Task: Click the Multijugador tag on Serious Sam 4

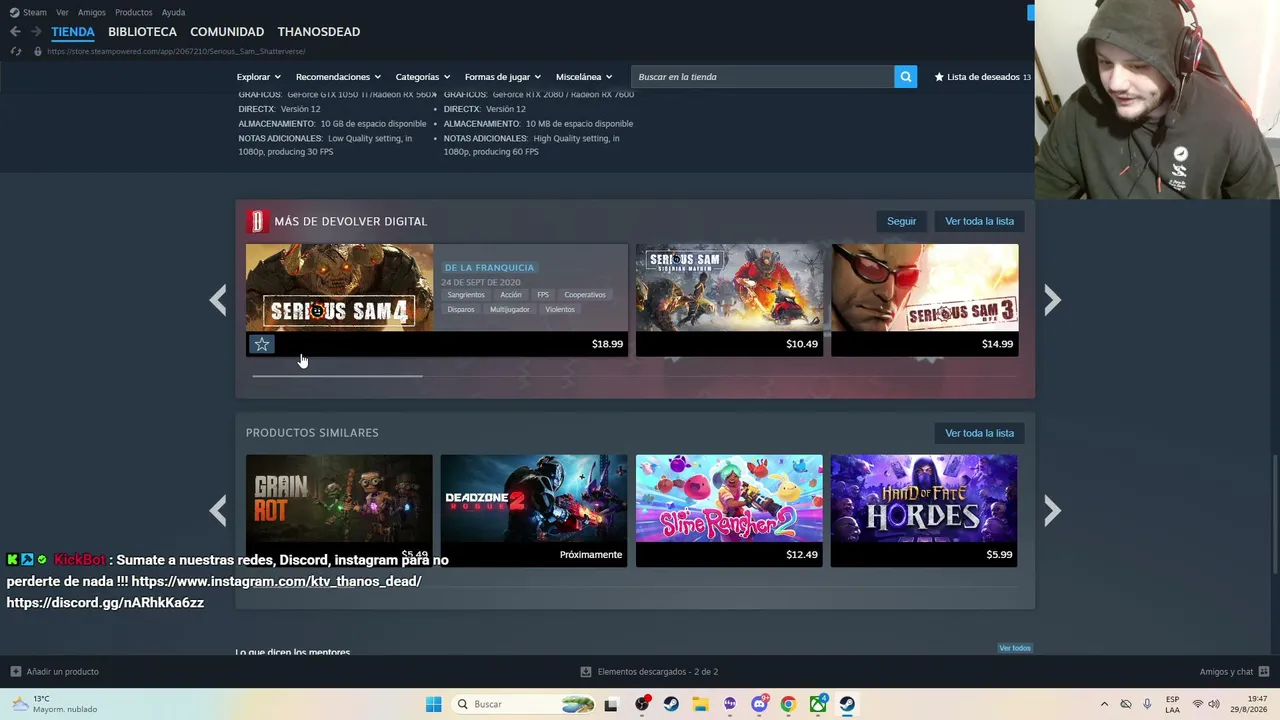Action: [x=510, y=310]
